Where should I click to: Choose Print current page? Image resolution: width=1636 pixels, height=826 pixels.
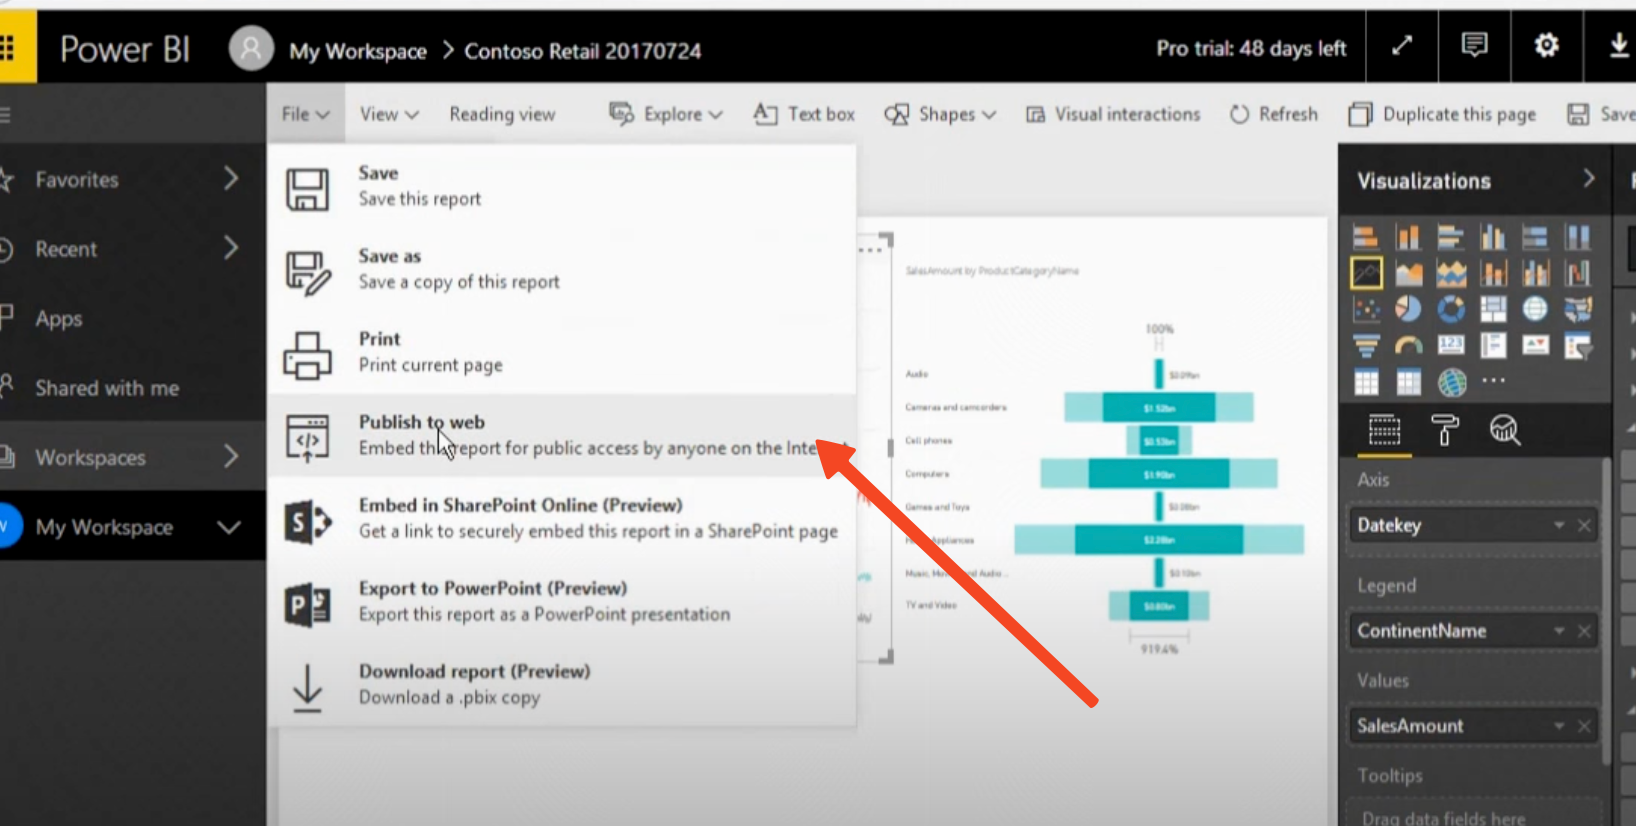(562, 352)
